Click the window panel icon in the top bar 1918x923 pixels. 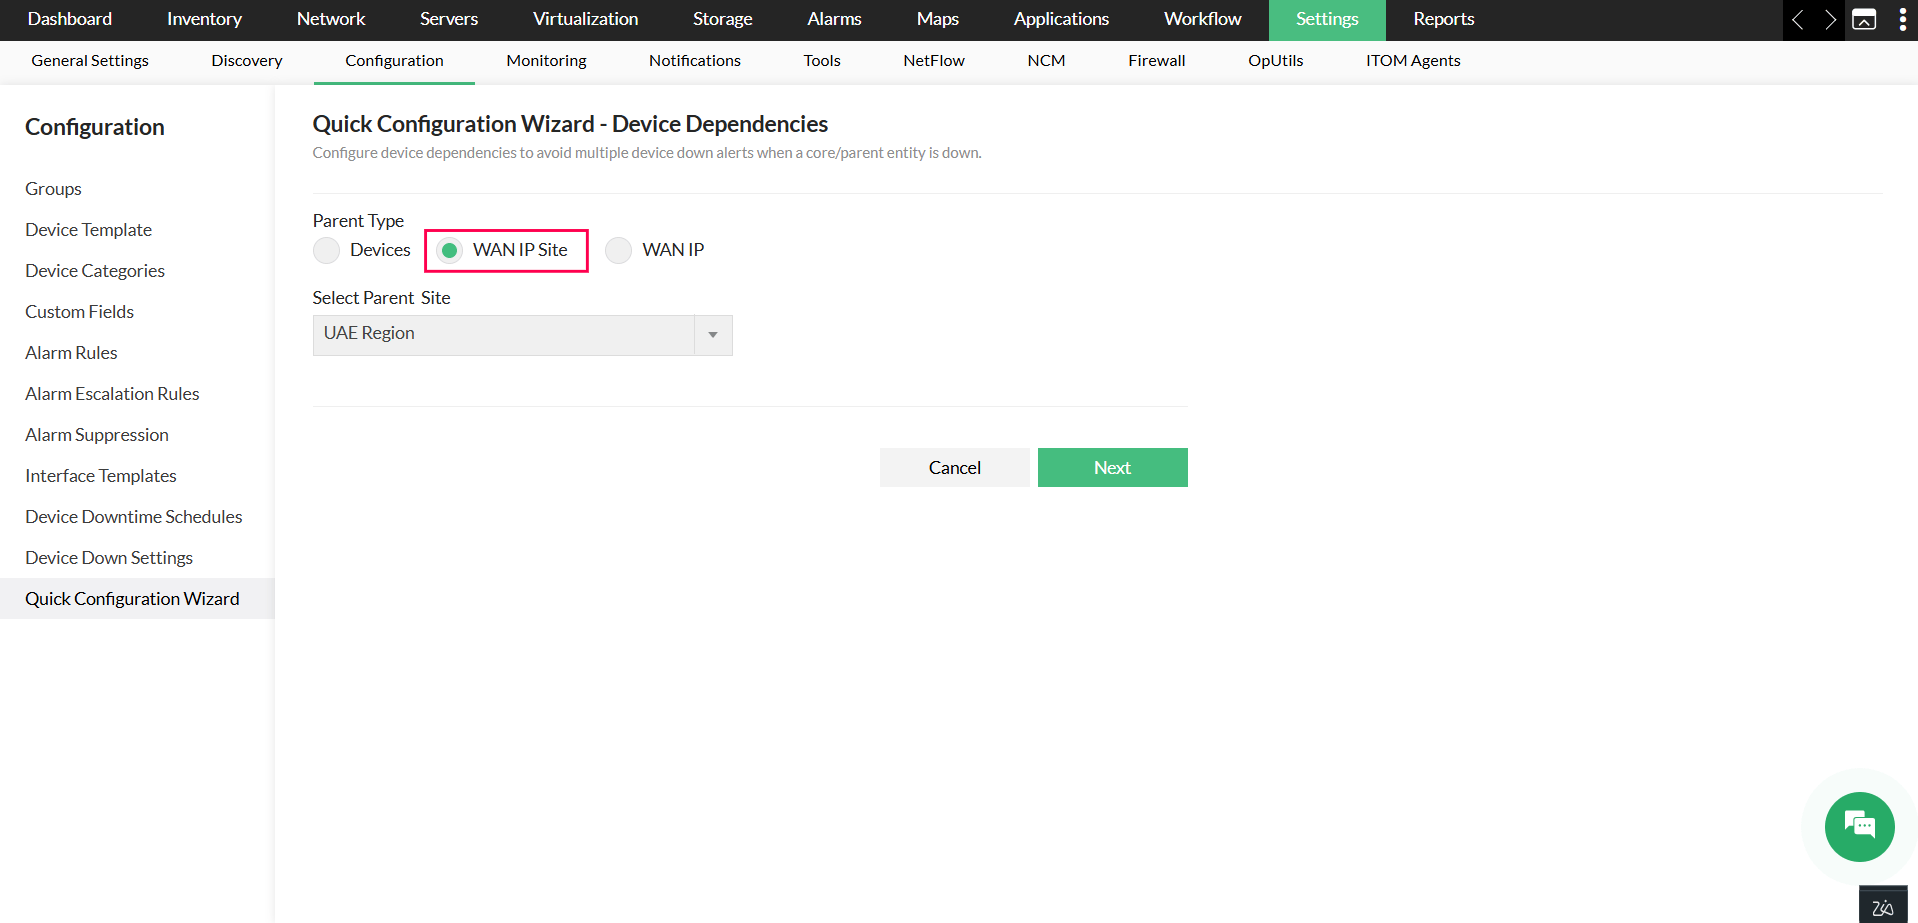(1865, 20)
